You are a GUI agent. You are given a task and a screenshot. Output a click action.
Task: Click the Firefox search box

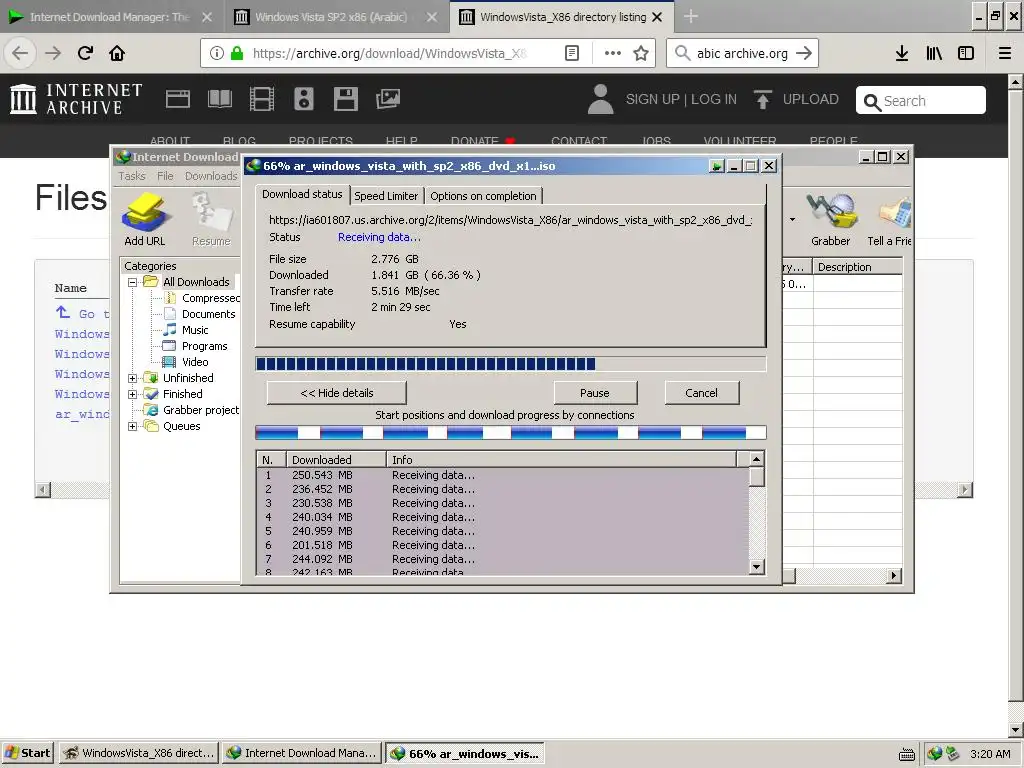click(x=742, y=53)
